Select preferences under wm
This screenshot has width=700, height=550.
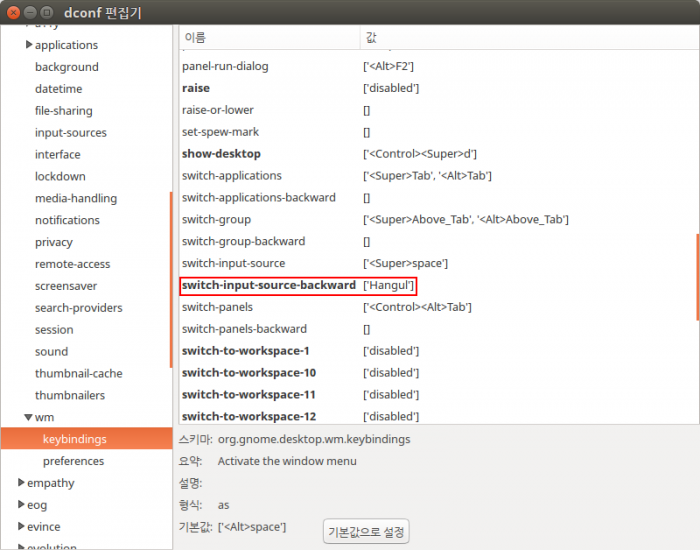point(74,461)
